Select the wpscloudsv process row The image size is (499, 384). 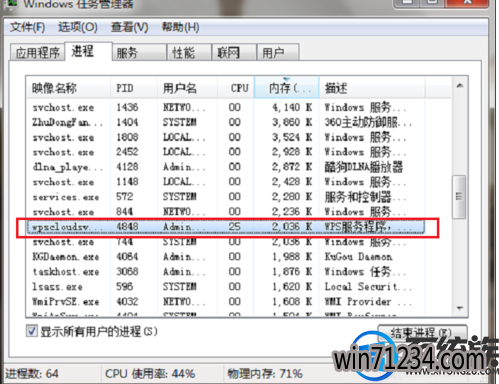[x=225, y=227]
